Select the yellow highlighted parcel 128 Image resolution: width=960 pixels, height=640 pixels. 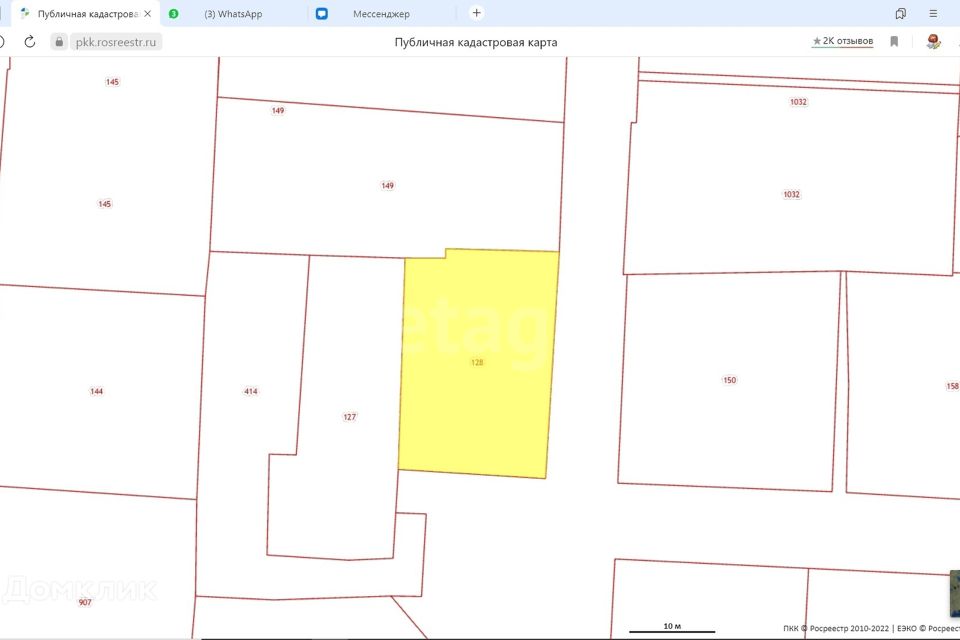(x=477, y=362)
